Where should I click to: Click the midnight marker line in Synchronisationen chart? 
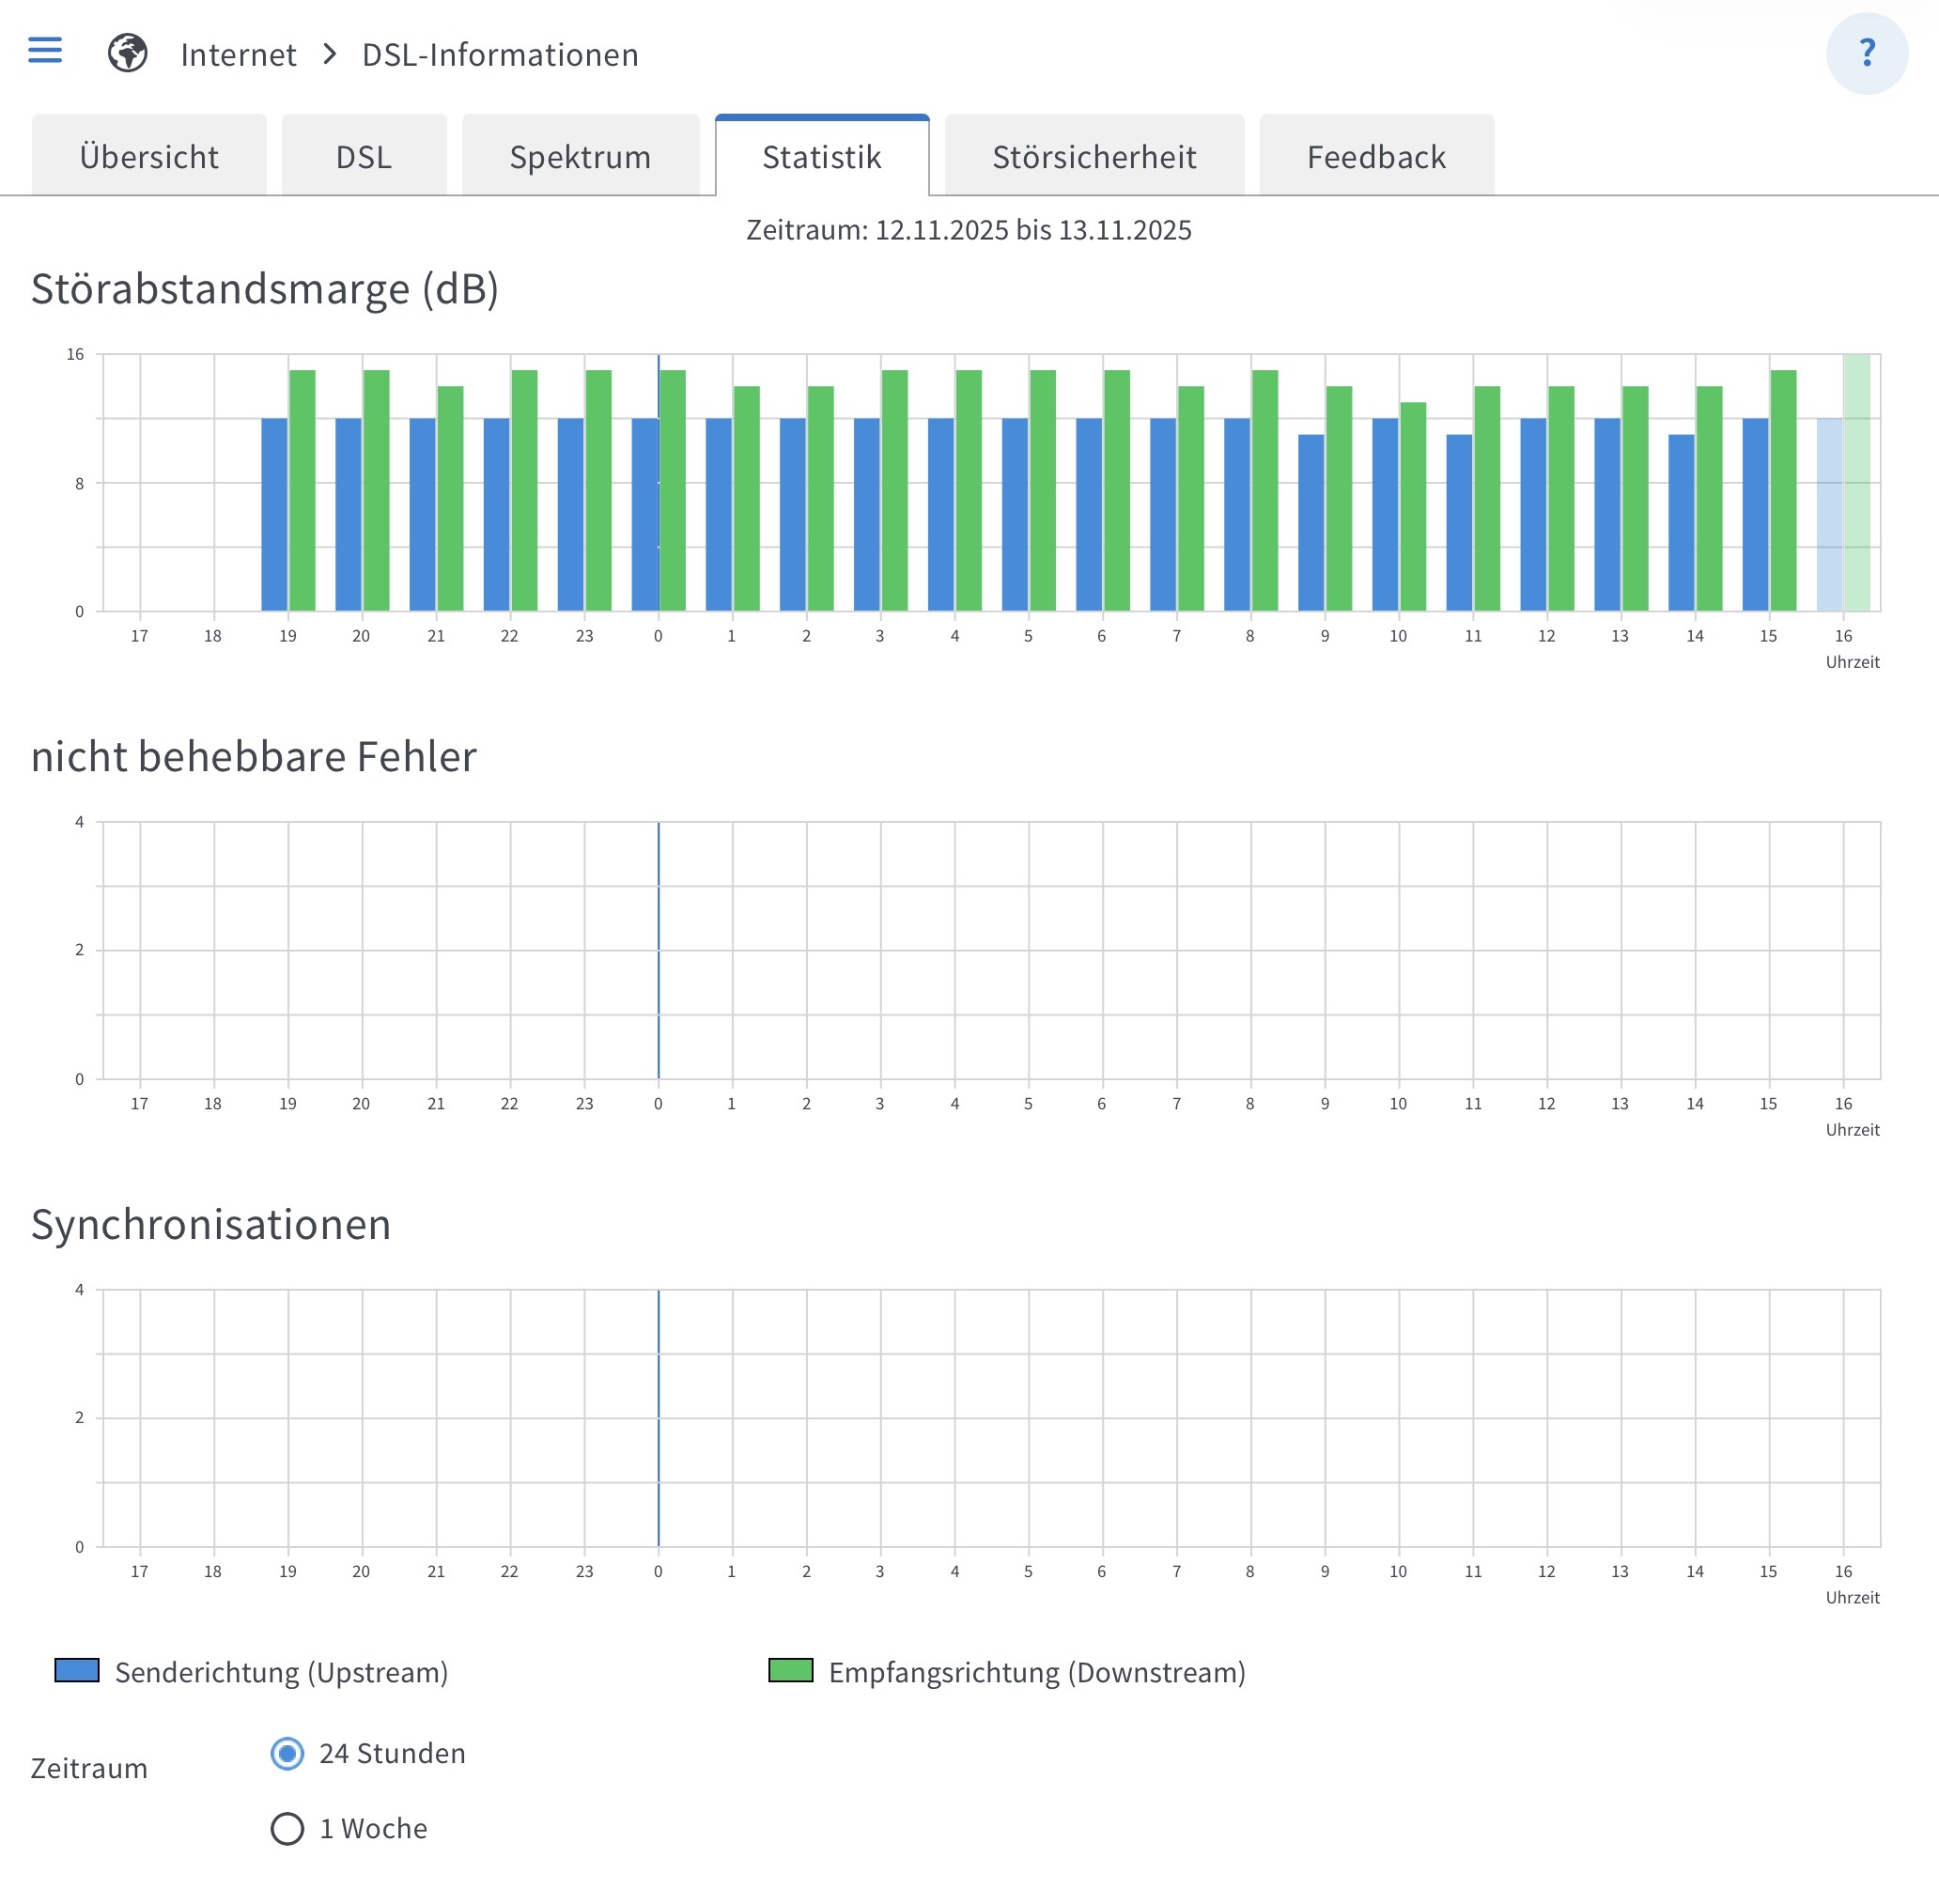tap(658, 1418)
